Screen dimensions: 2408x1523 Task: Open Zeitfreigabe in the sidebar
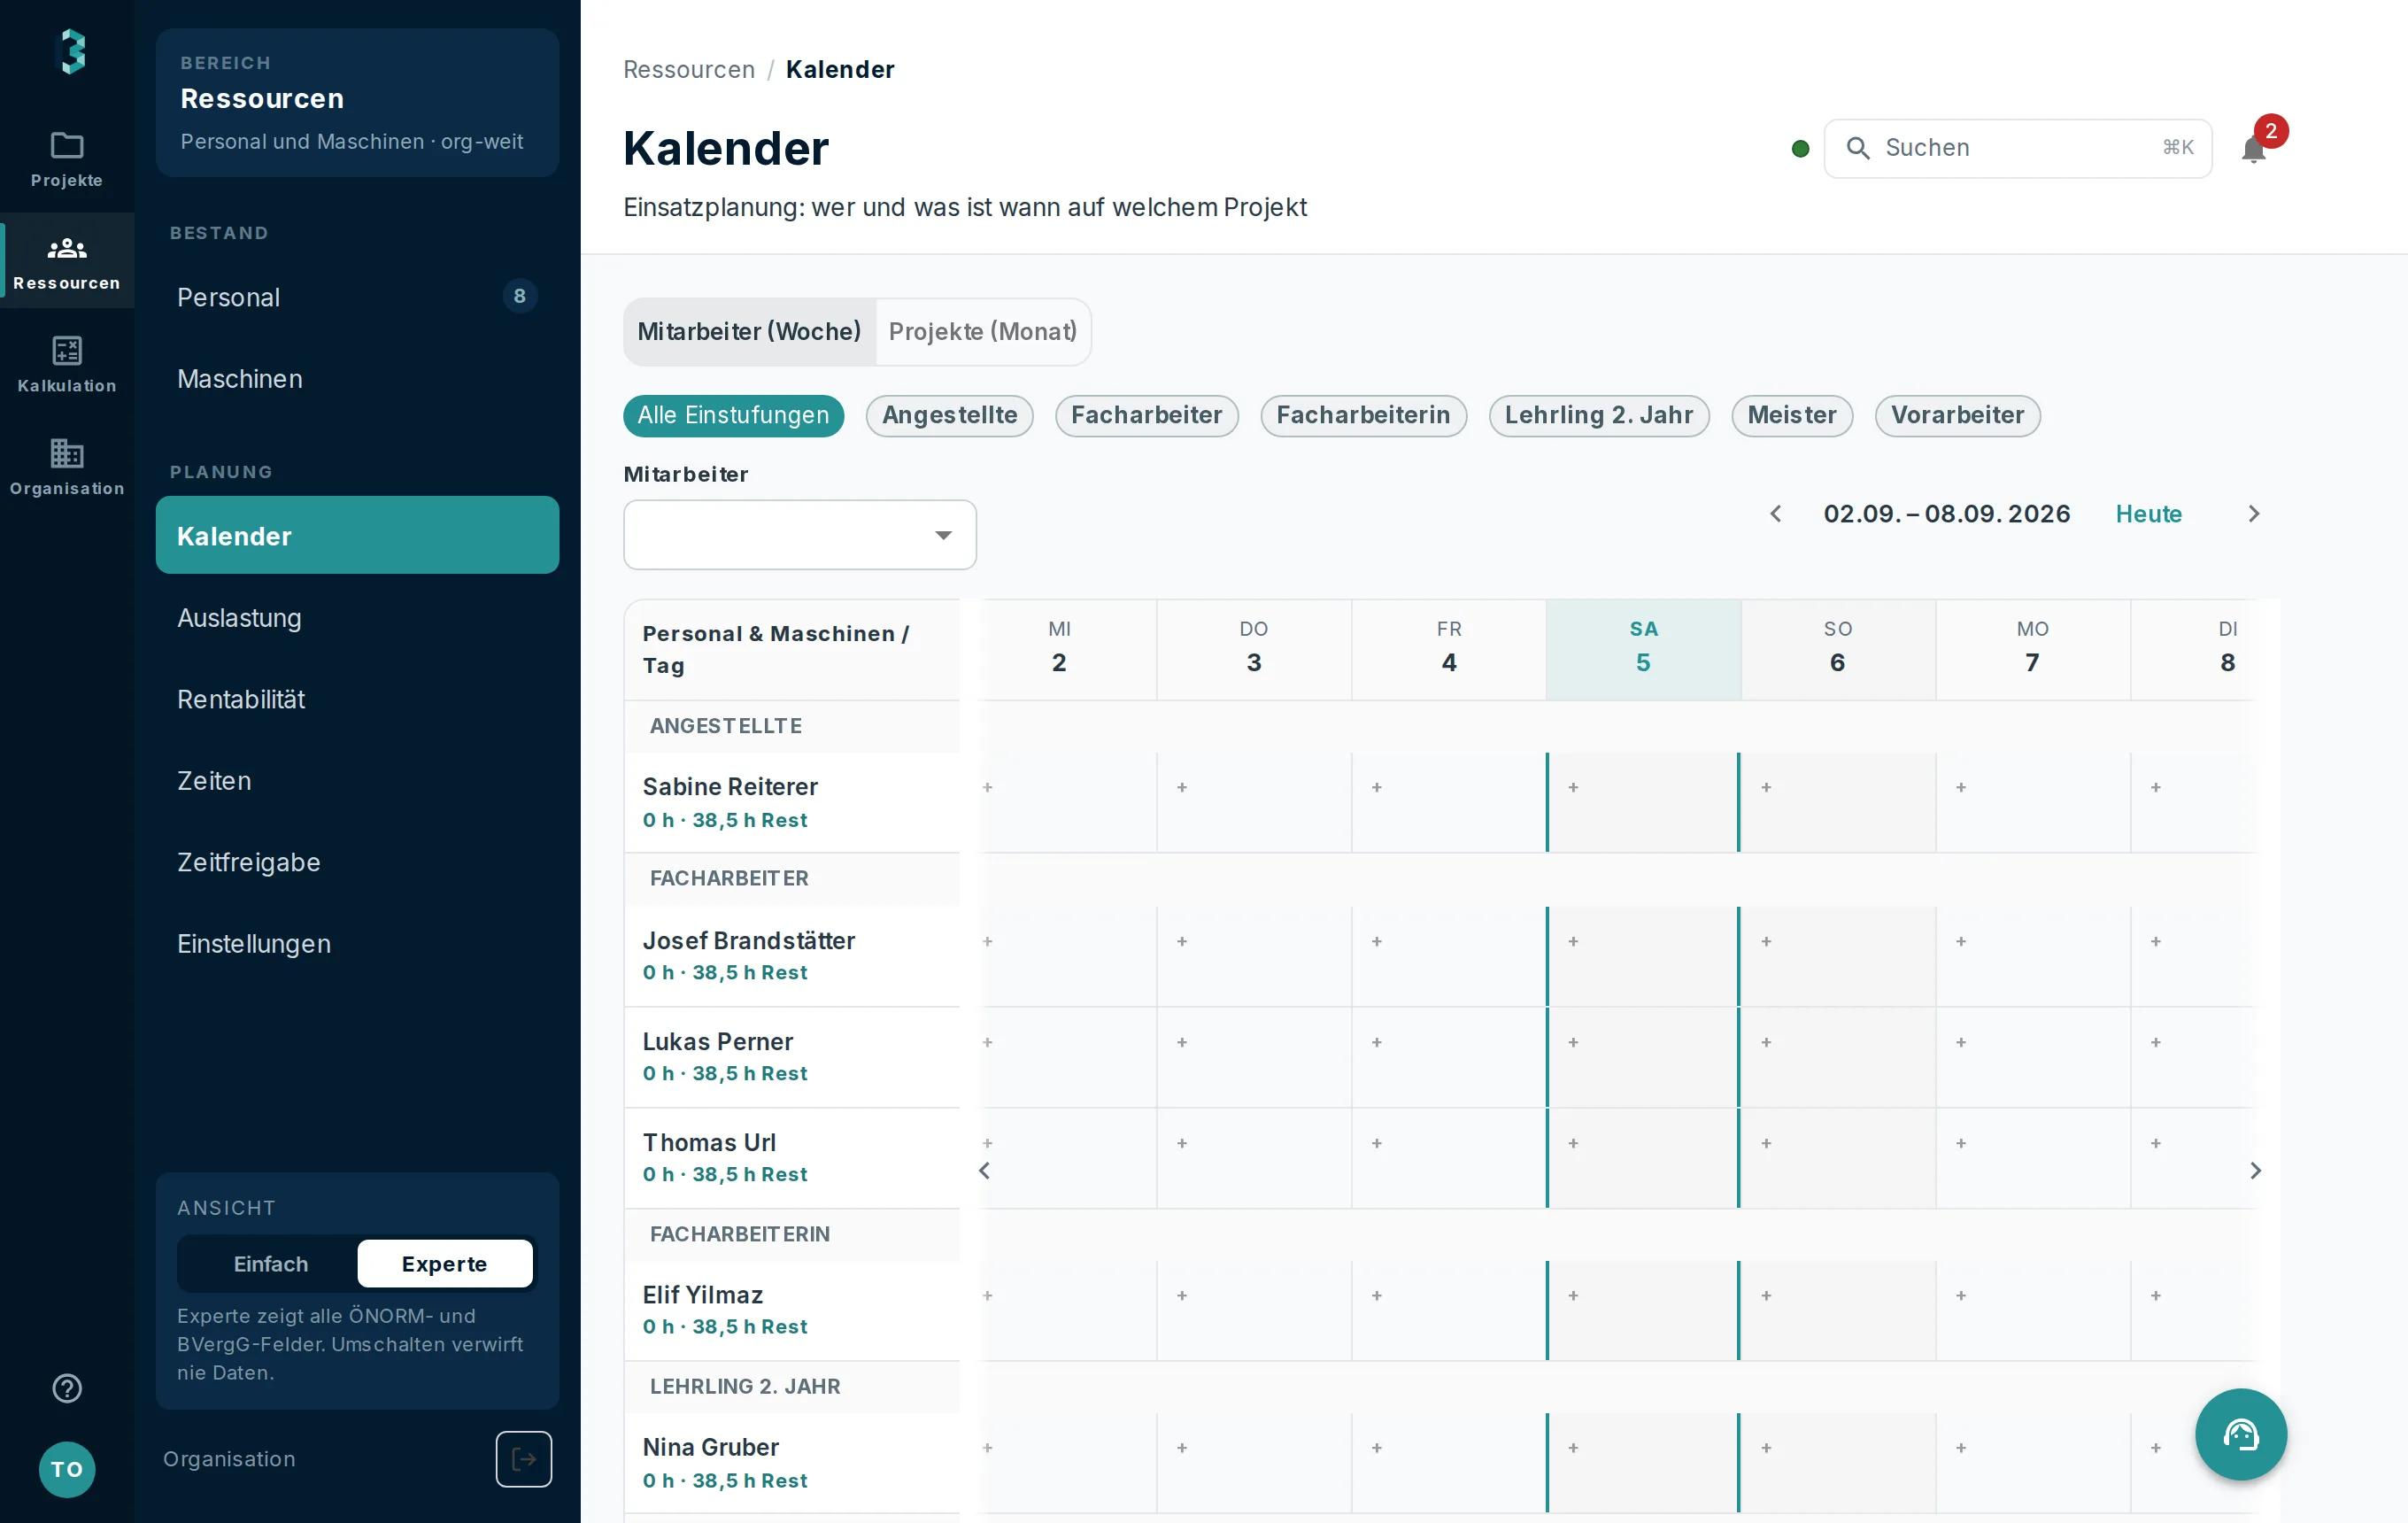[357, 862]
